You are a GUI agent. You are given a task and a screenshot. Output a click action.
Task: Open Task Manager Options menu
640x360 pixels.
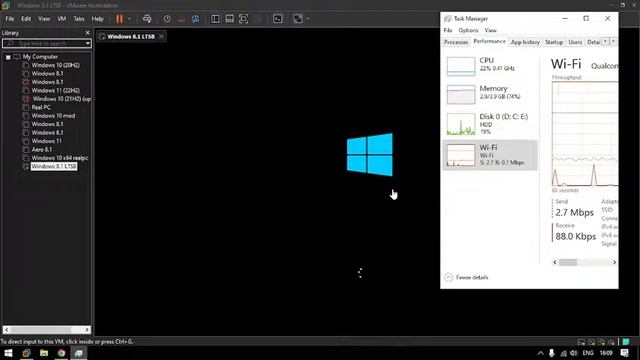point(468,30)
